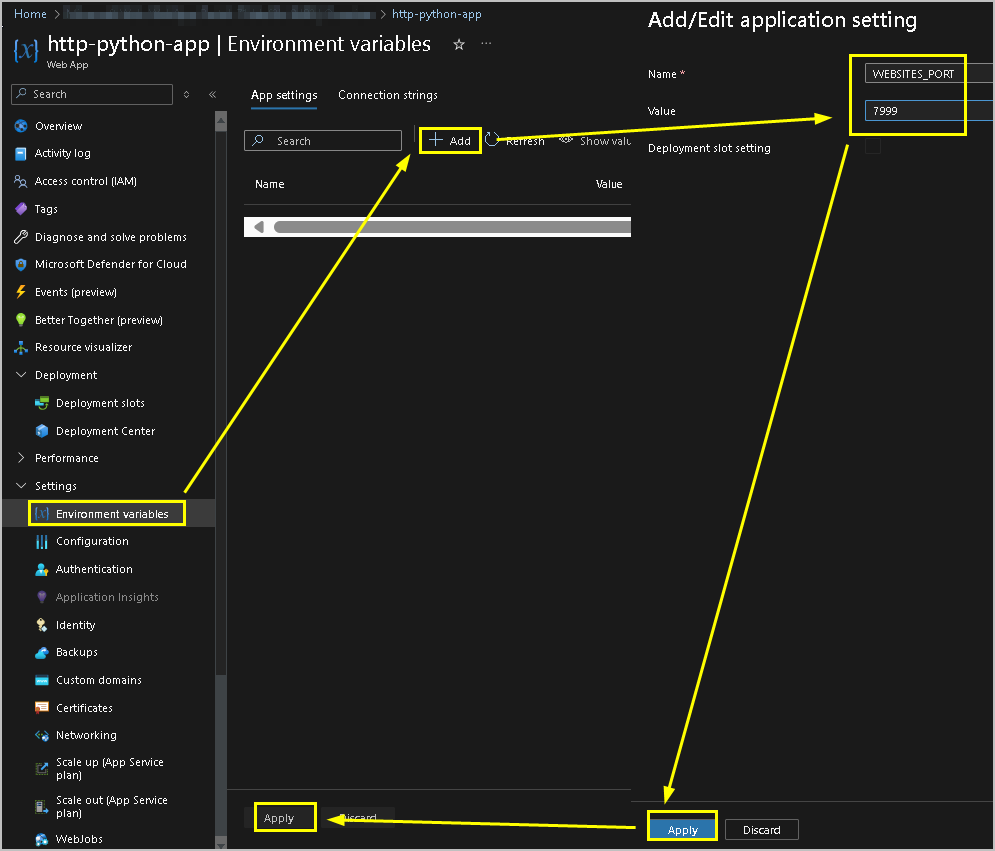Click the Certificates icon

pos(42,708)
